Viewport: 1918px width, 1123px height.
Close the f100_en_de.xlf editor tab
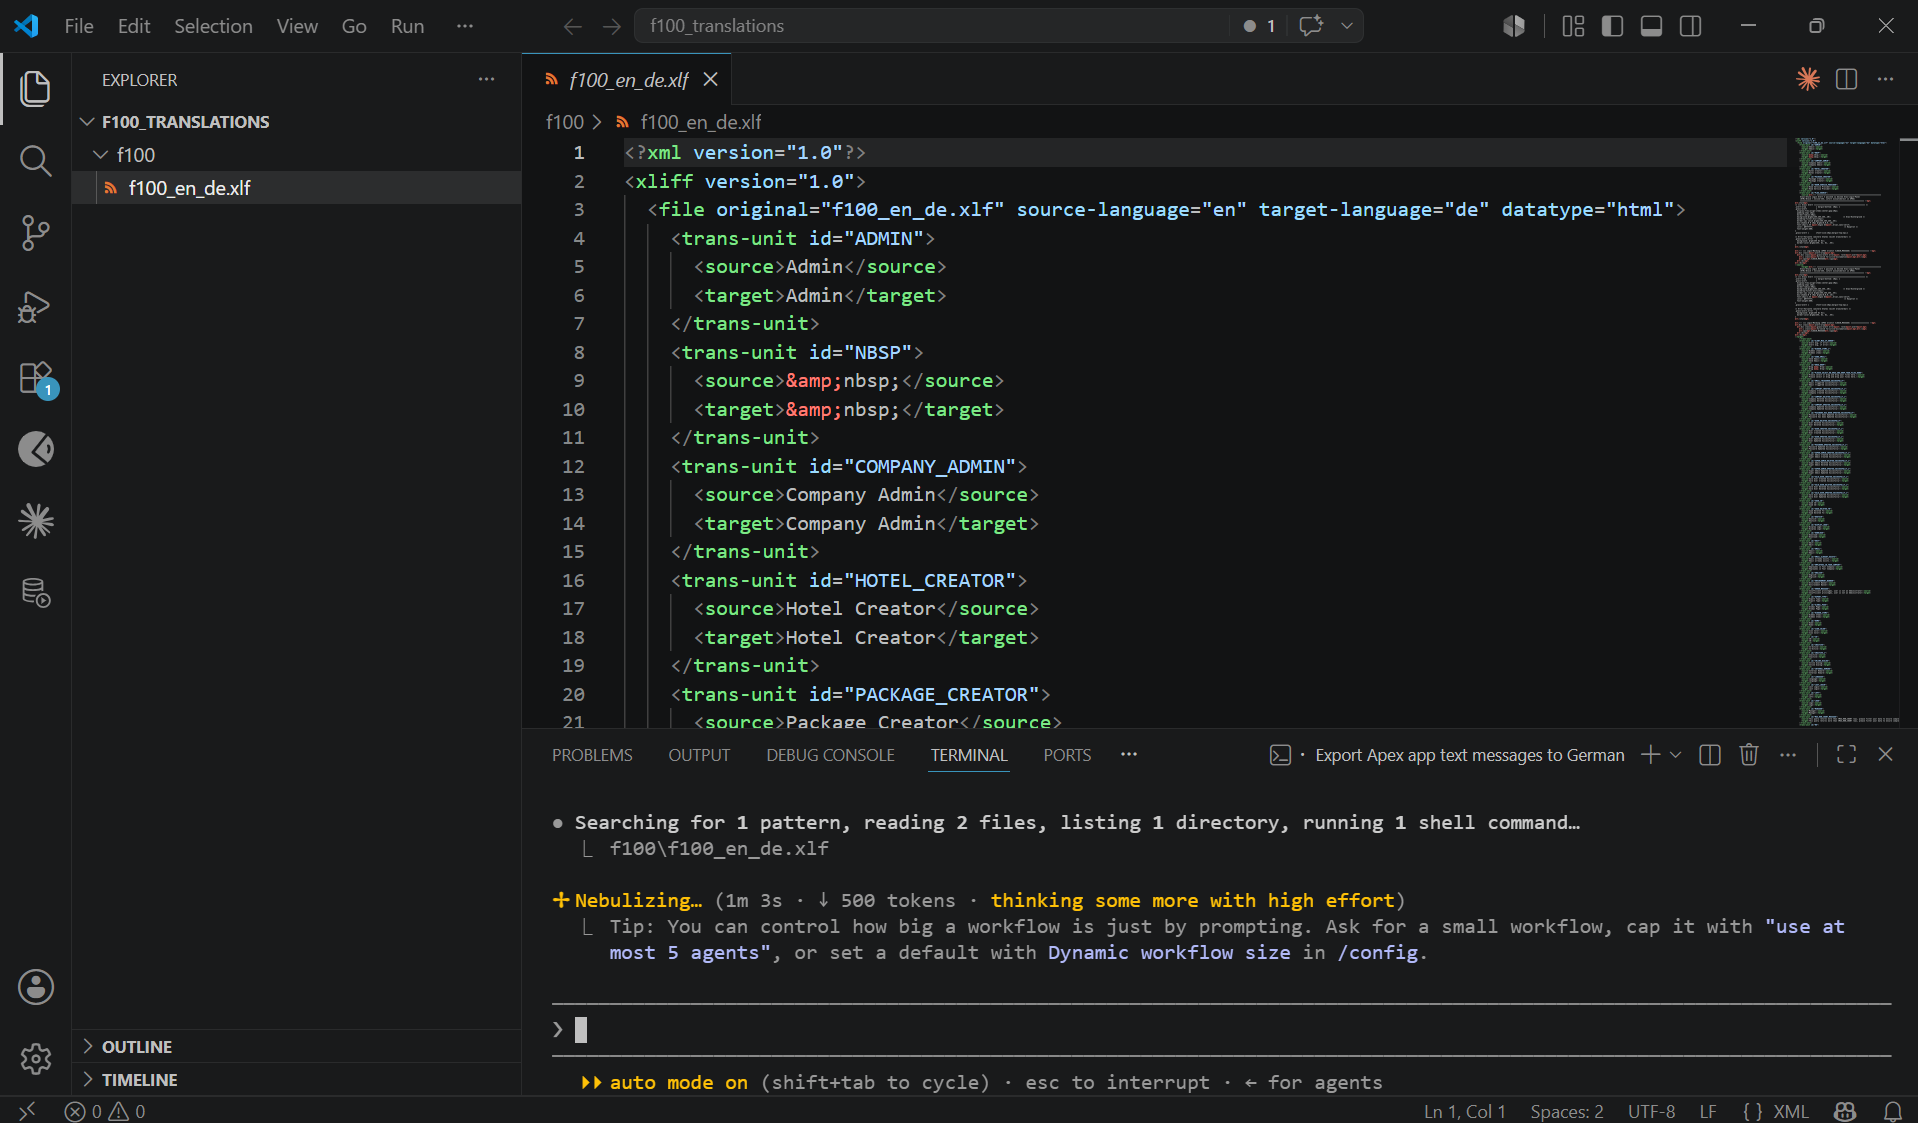pyautogui.click(x=710, y=79)
